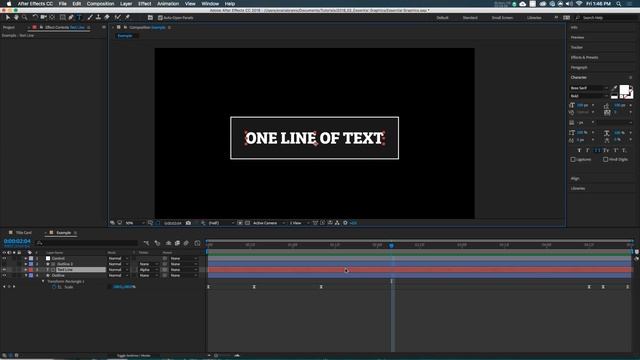Open the Effect menu
640x360 pixels.
[144, 4]
